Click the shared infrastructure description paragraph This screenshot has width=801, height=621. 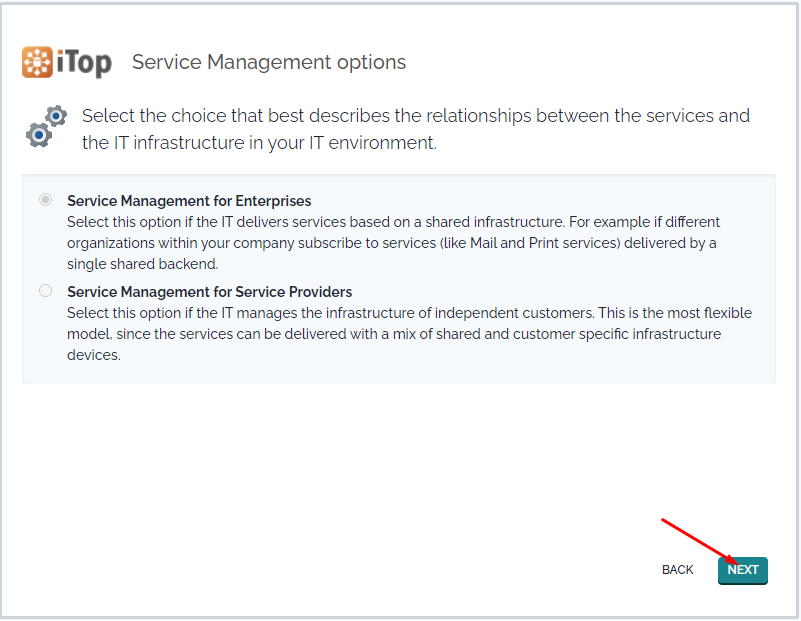[x=393, y=243]
